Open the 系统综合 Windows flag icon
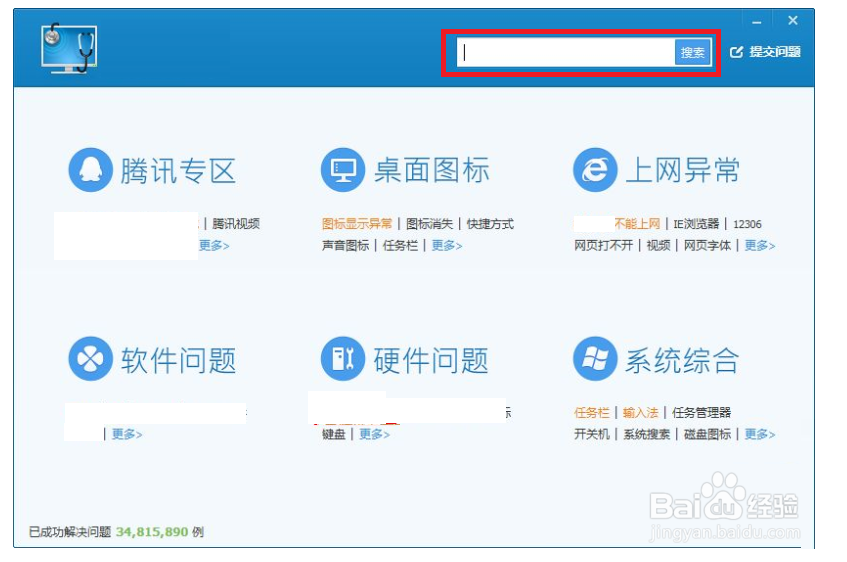The image size is (847, 562). point(595,359)
